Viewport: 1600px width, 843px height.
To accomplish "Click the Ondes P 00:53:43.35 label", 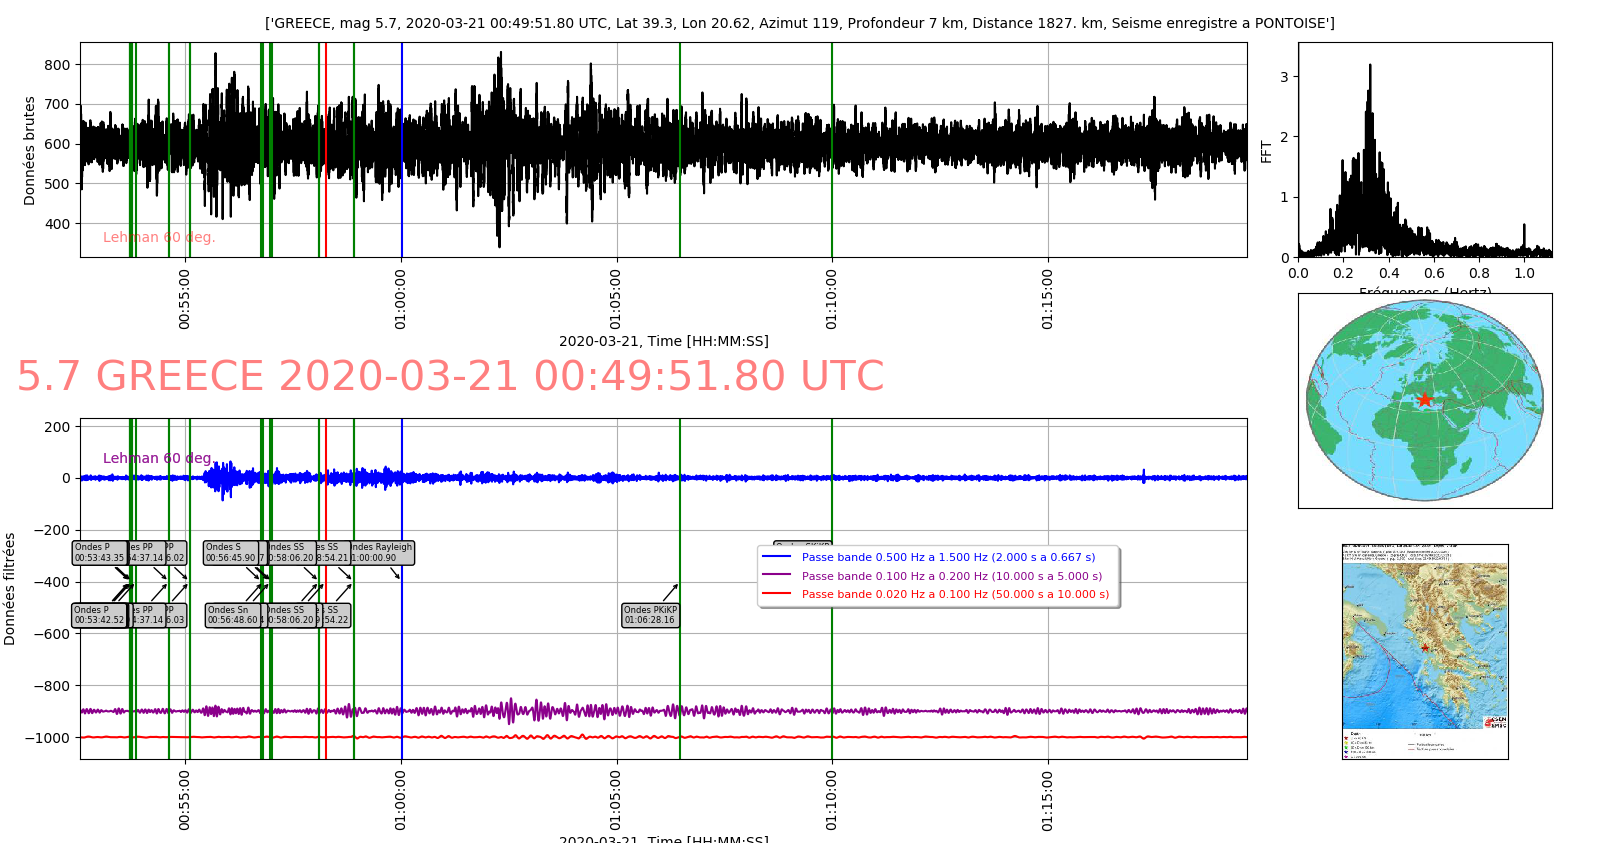I will 99,553.
